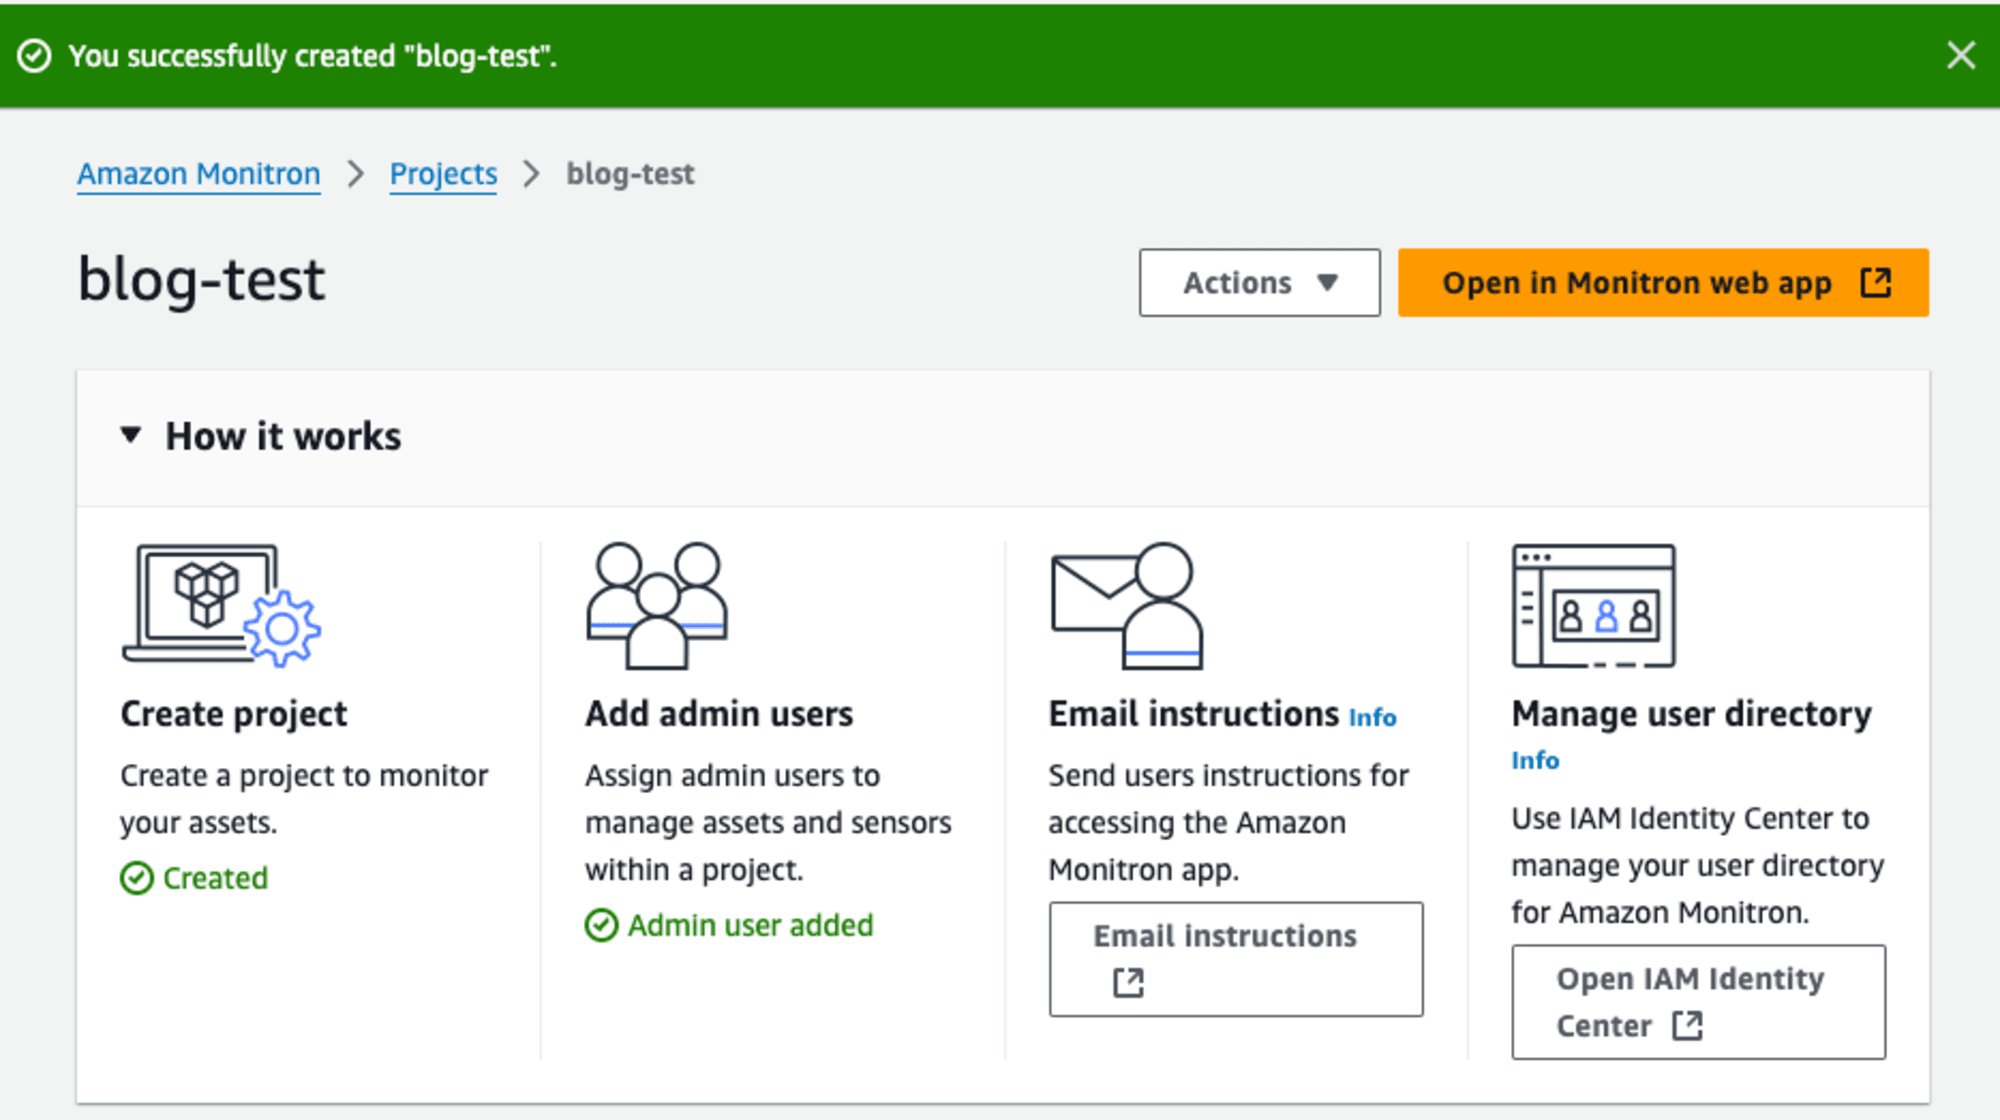Click the Create project heading
The height and width of the screenshot is (1120, 2000).
tap(234, 714)
